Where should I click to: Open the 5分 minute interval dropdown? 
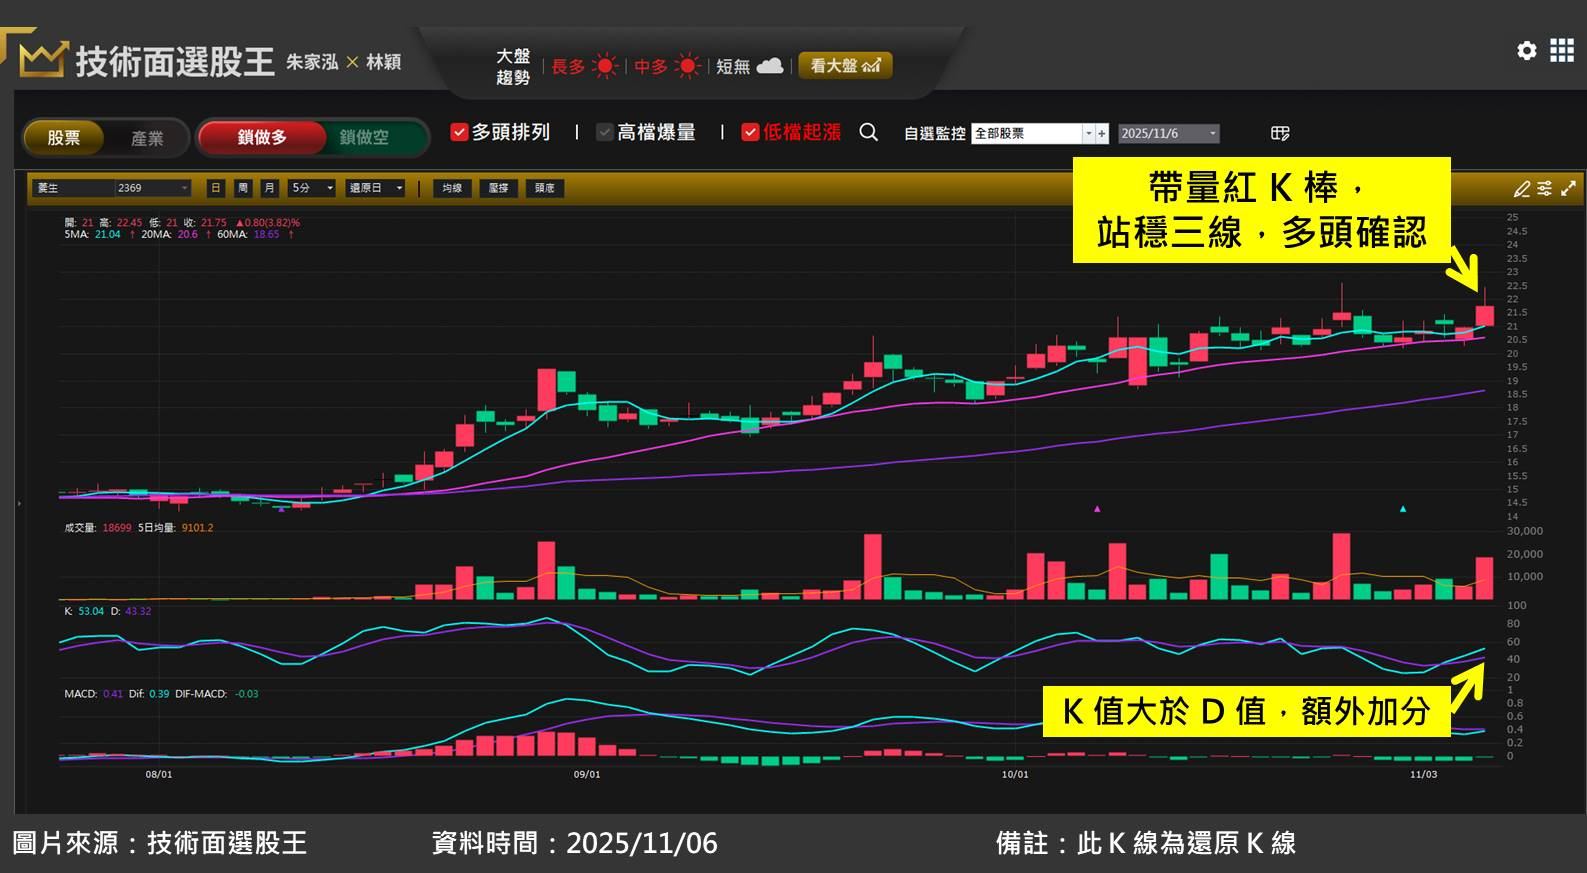[x=311, y=188]
